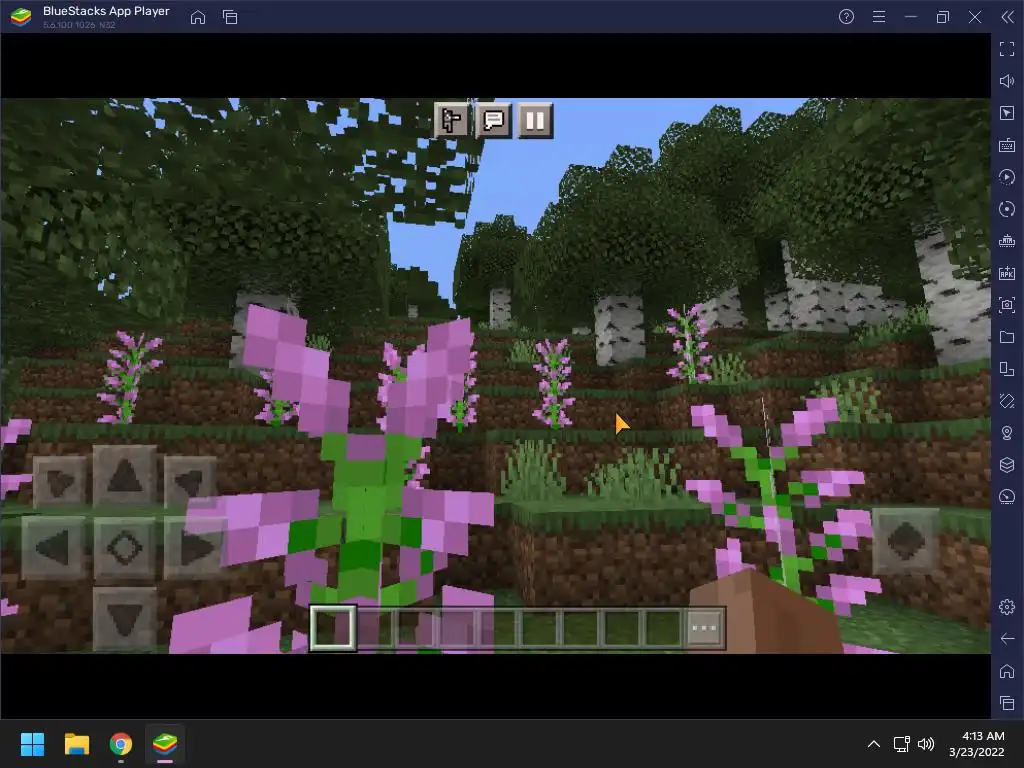Install APK from sidebar
Image resolution: width=1024 pixels, height=768 pixels.
pyautogui.click(x=1007, y=273)
